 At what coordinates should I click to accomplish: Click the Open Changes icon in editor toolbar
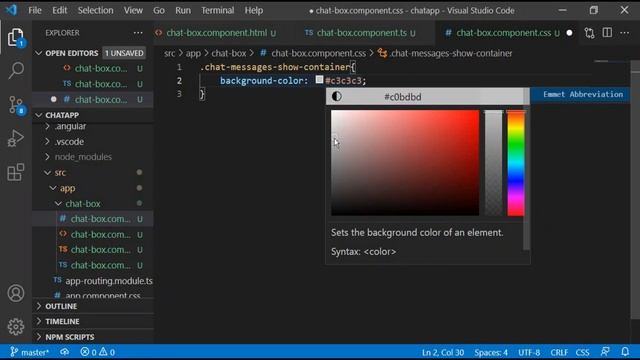[x=589, y=33]
